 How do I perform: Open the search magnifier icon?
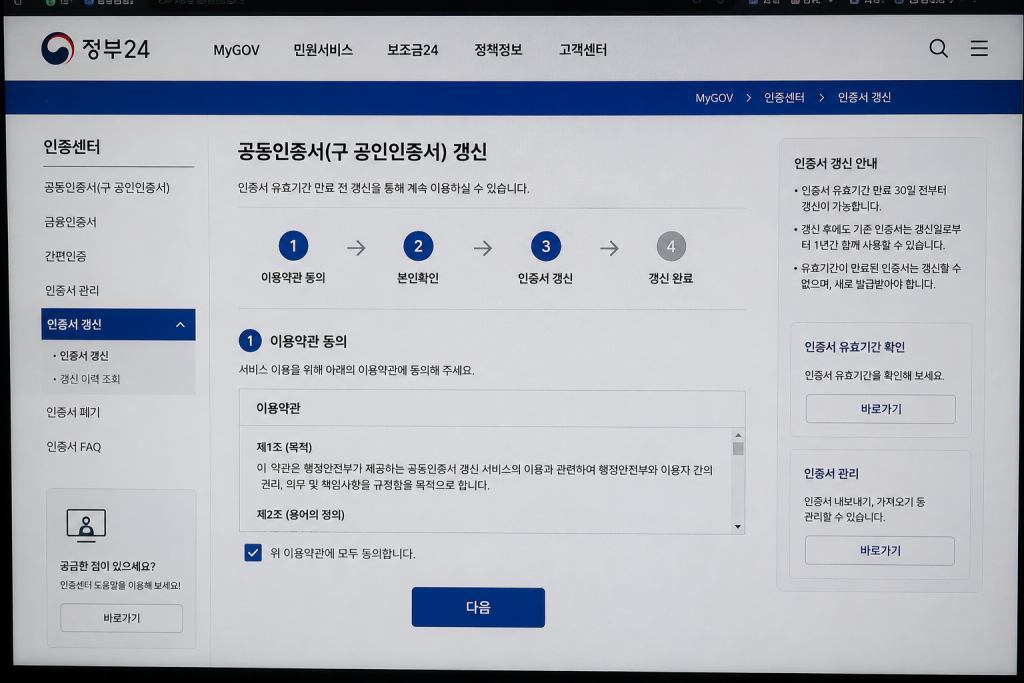(x=938, y=48)
